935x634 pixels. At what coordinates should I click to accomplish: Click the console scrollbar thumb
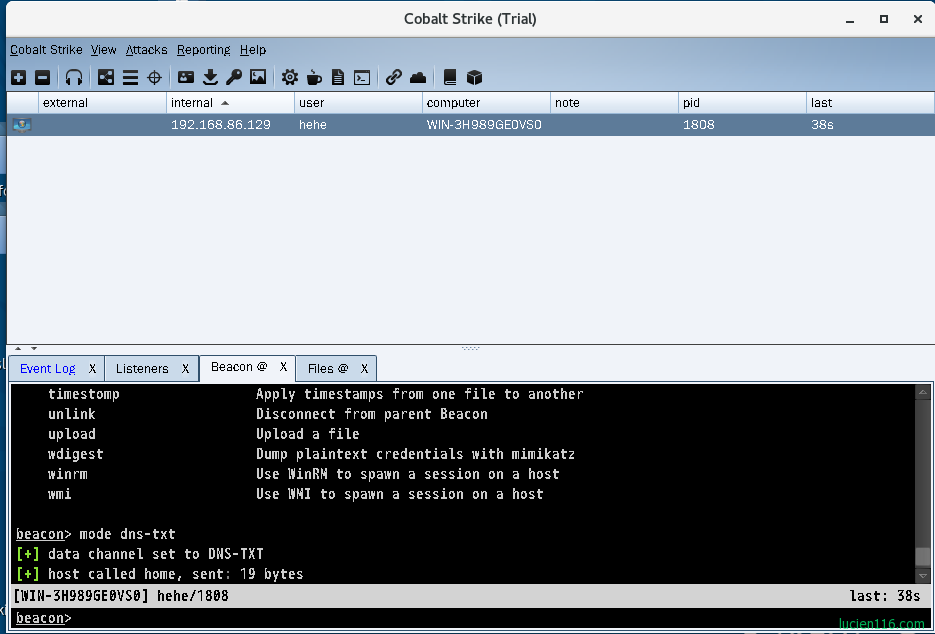pos(922,556)
